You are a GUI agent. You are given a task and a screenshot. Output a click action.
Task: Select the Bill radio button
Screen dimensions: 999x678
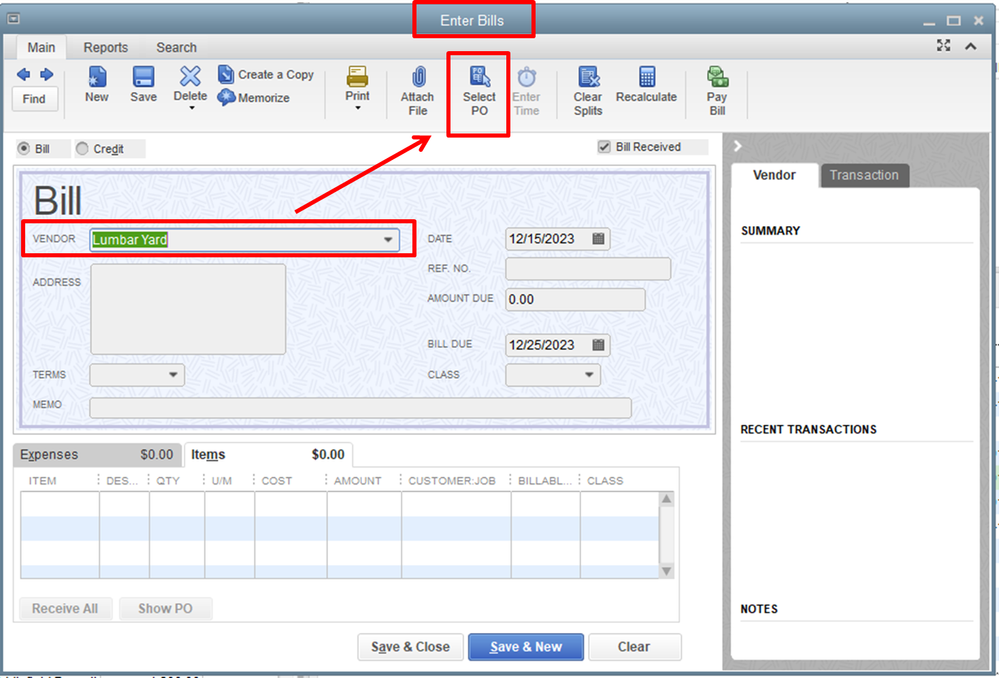coord(24,148)
